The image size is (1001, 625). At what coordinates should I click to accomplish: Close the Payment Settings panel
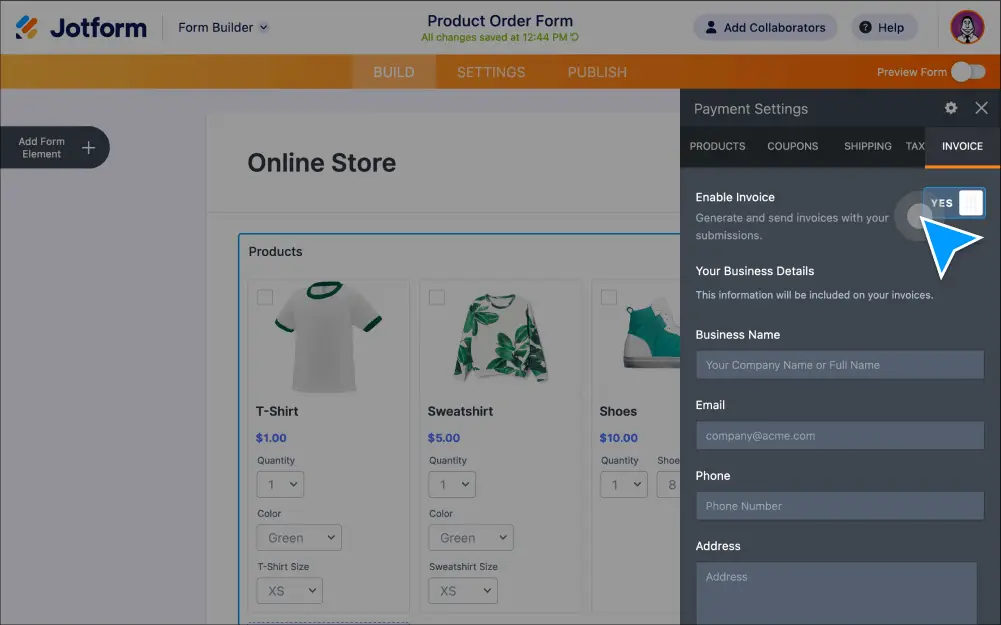coord(981,108)
